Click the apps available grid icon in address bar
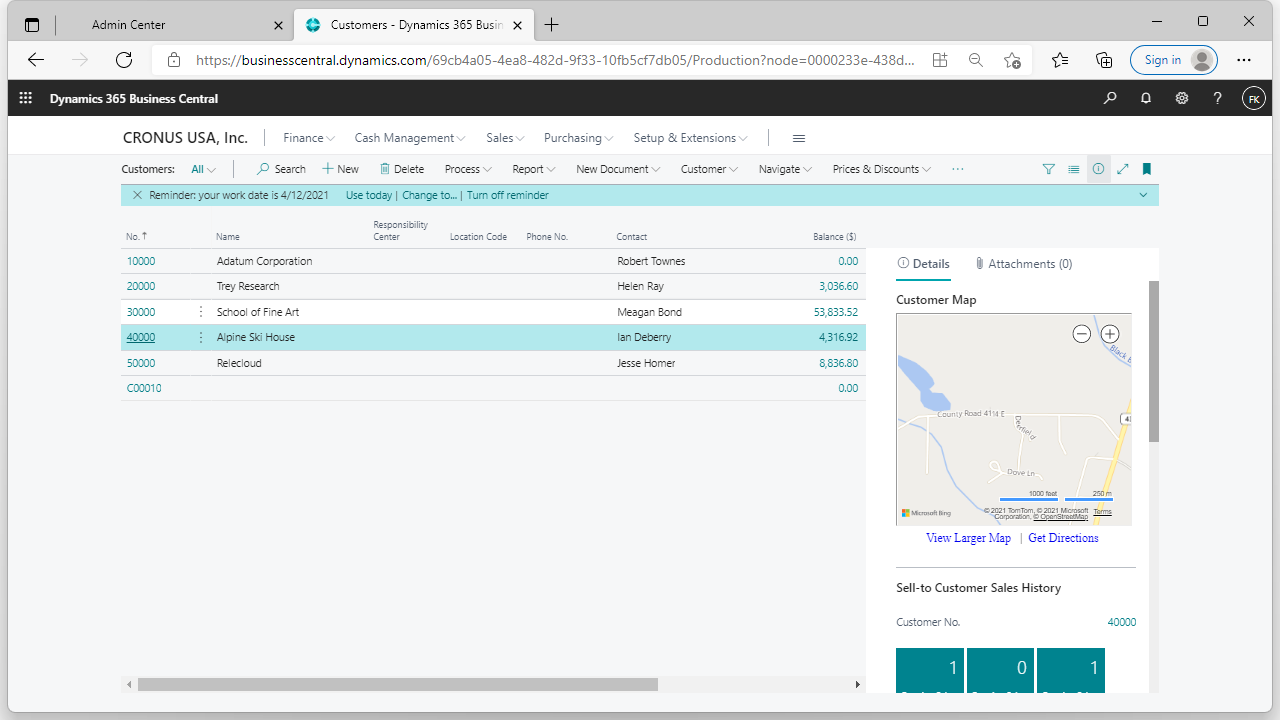This screenshot has width=1280, height=720. click(x=940, y=60)
